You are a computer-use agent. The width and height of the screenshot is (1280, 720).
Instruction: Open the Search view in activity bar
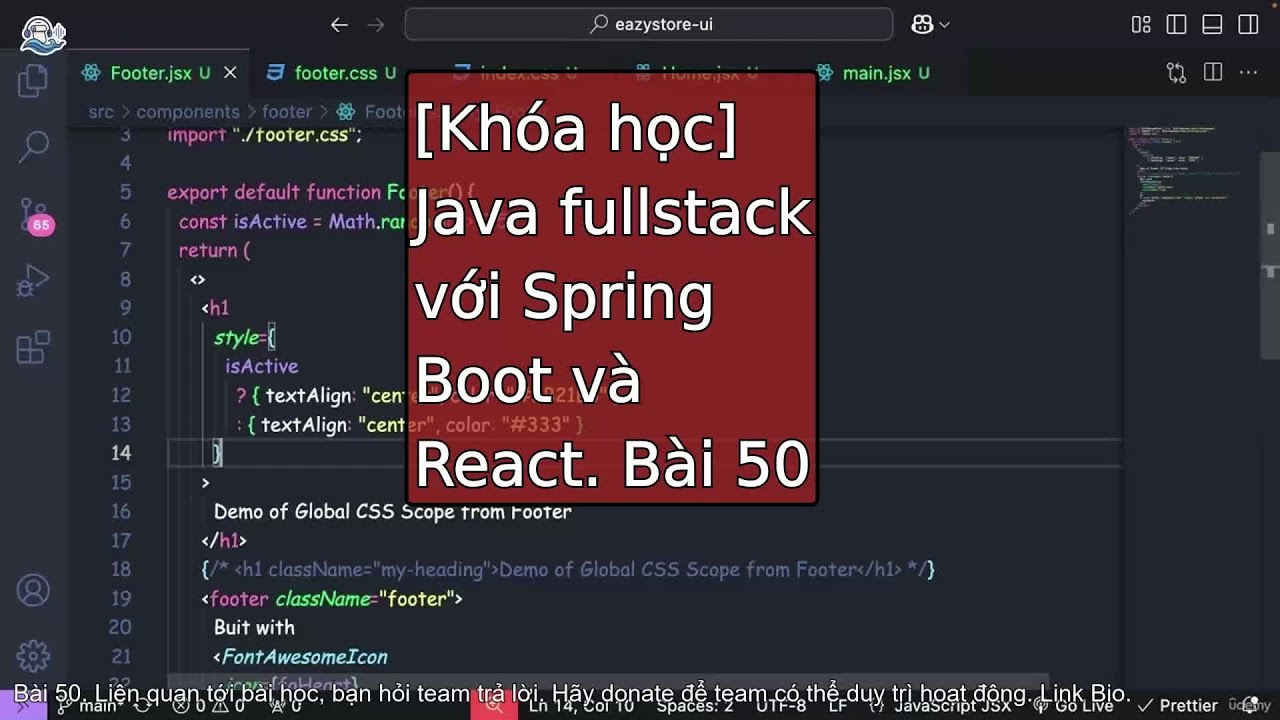(x=33, y=147)
